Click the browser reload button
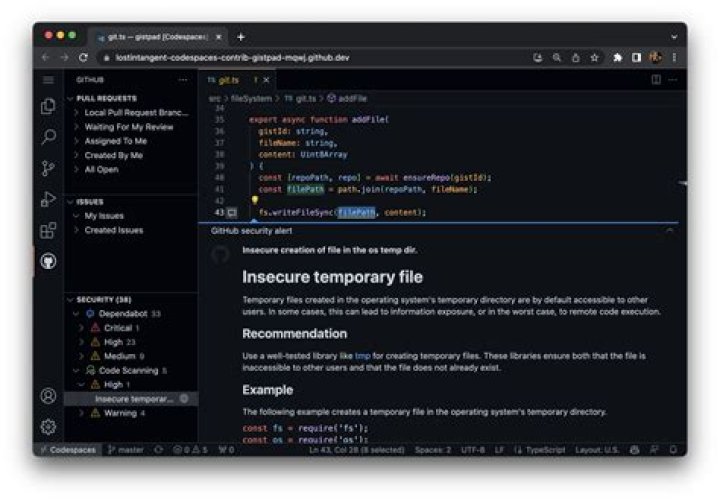The height and width of the screenshot is (500, 720). tap(83, 57)
